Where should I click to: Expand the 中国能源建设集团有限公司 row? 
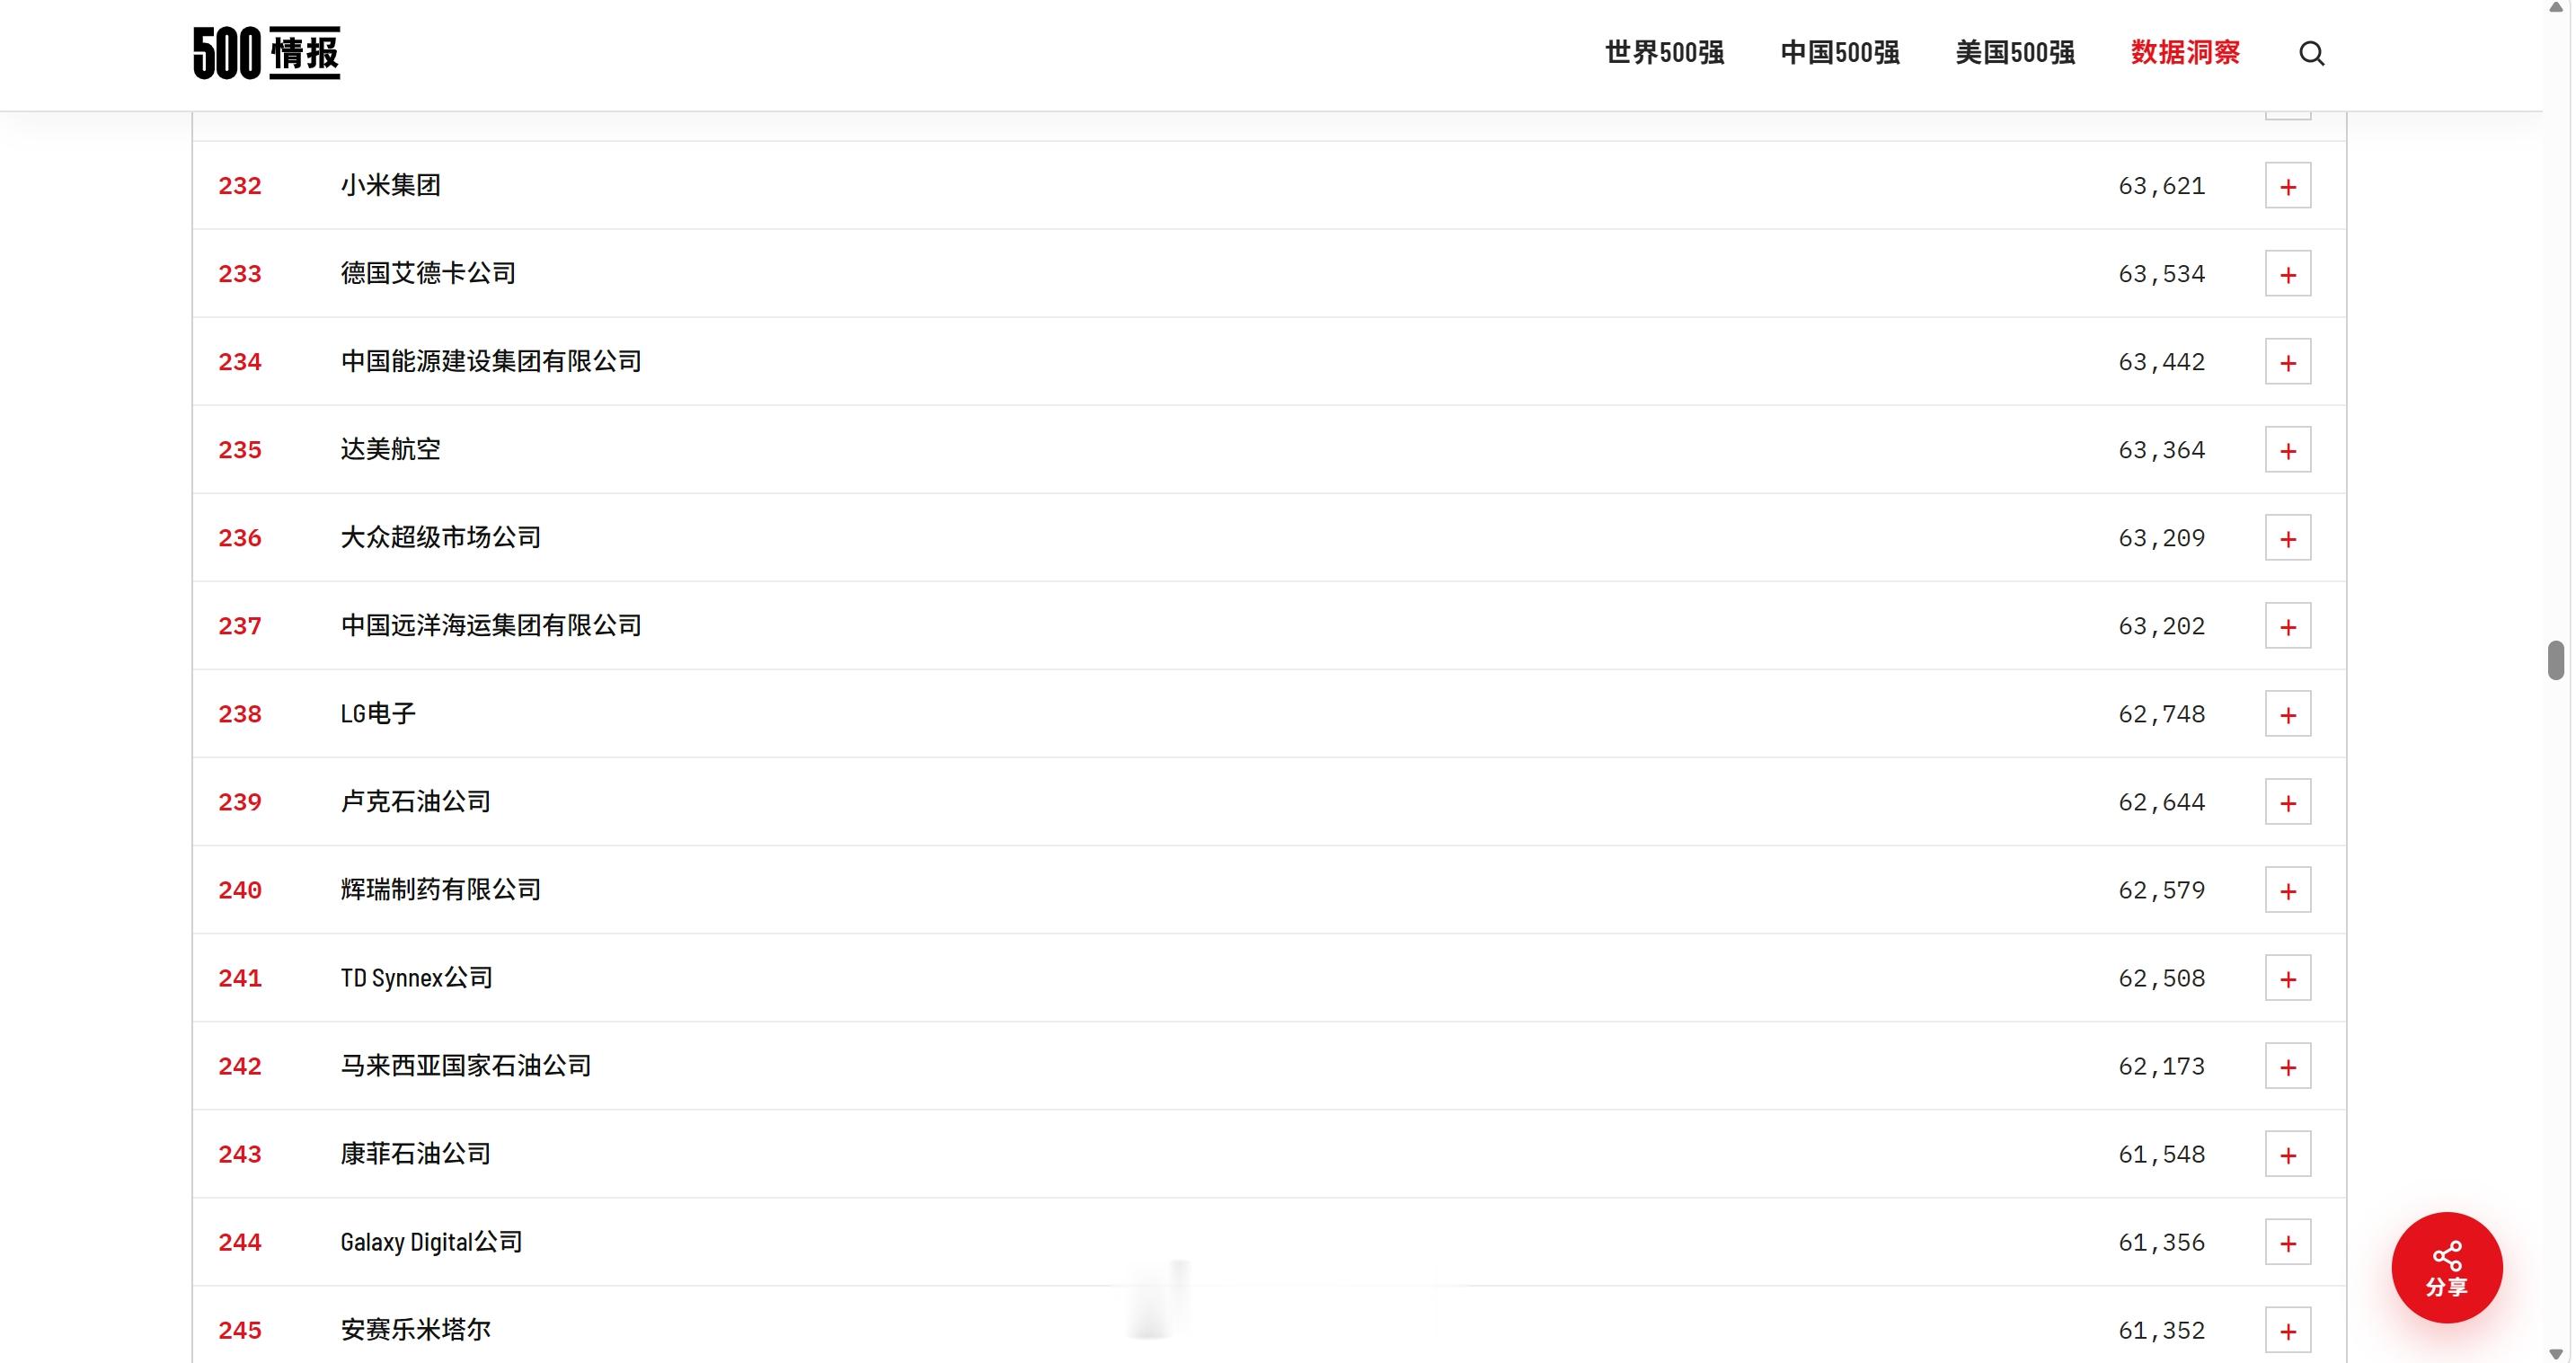[x=2288, y=362]
